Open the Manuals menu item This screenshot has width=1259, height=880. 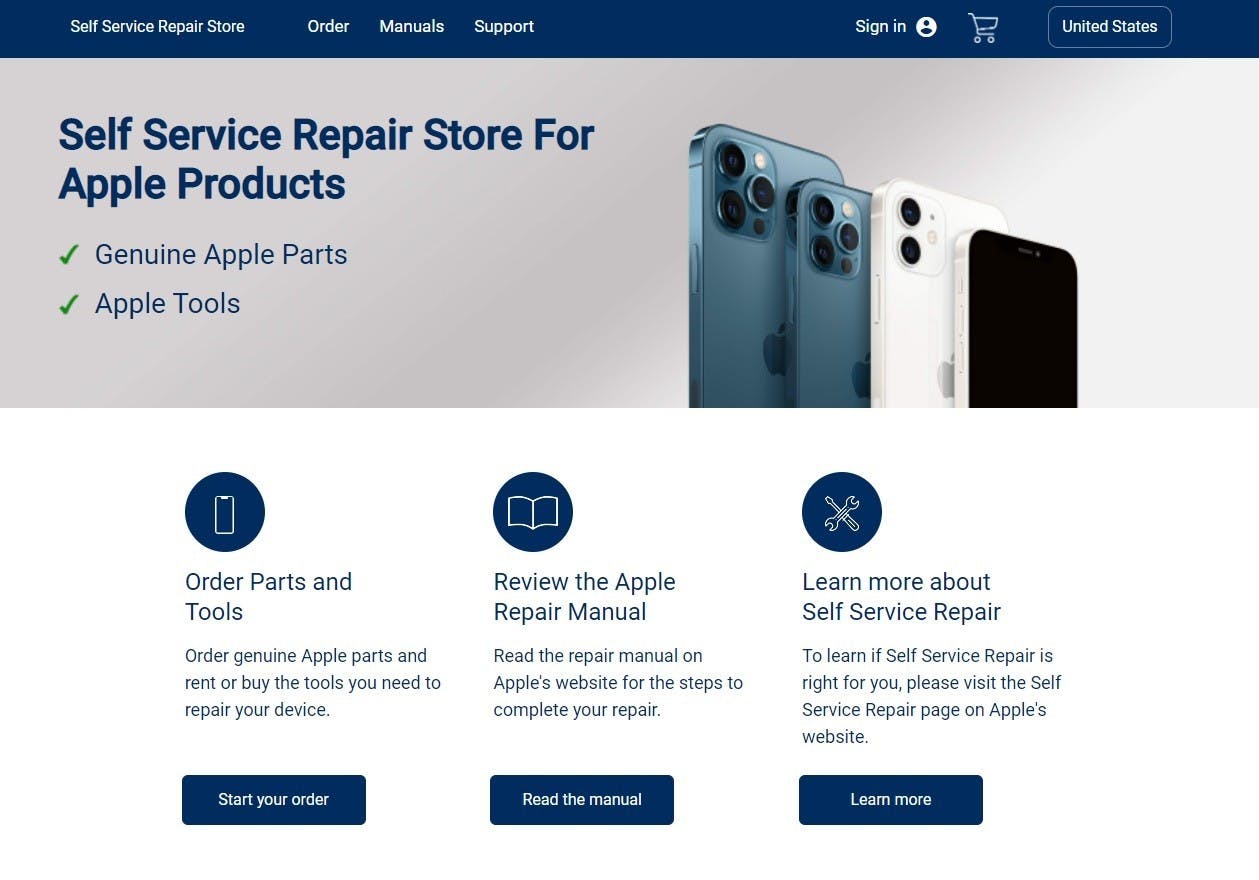coord(412,27)
